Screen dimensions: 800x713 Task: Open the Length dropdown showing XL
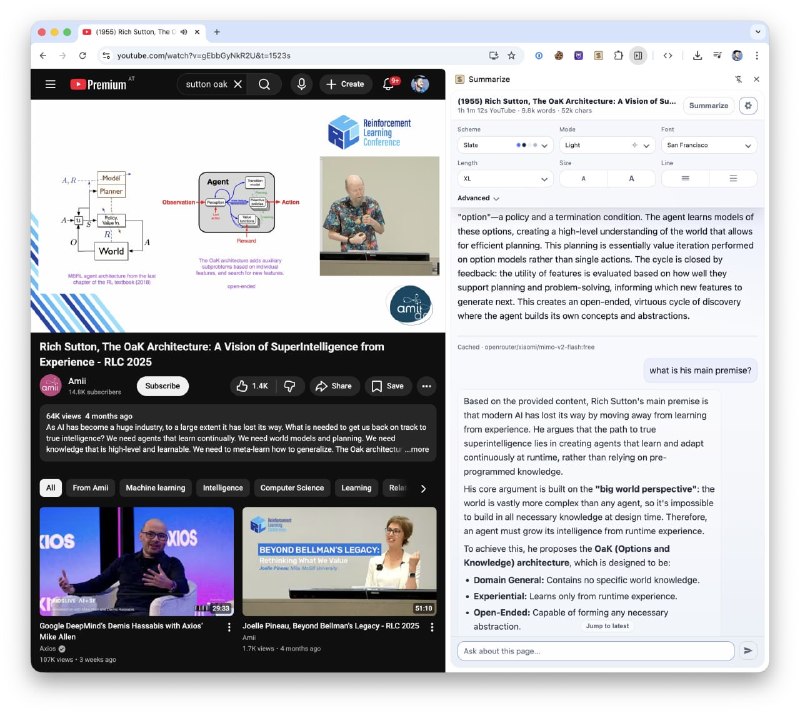505,179
